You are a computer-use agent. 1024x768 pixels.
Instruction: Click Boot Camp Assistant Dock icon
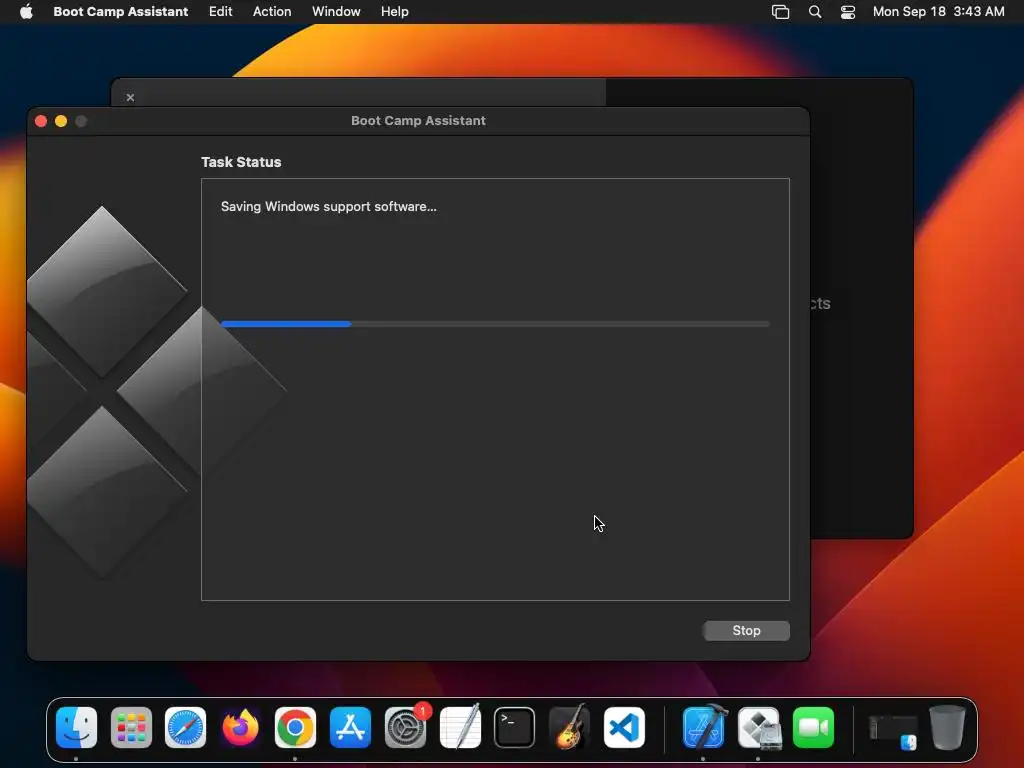tap(759, 727)
